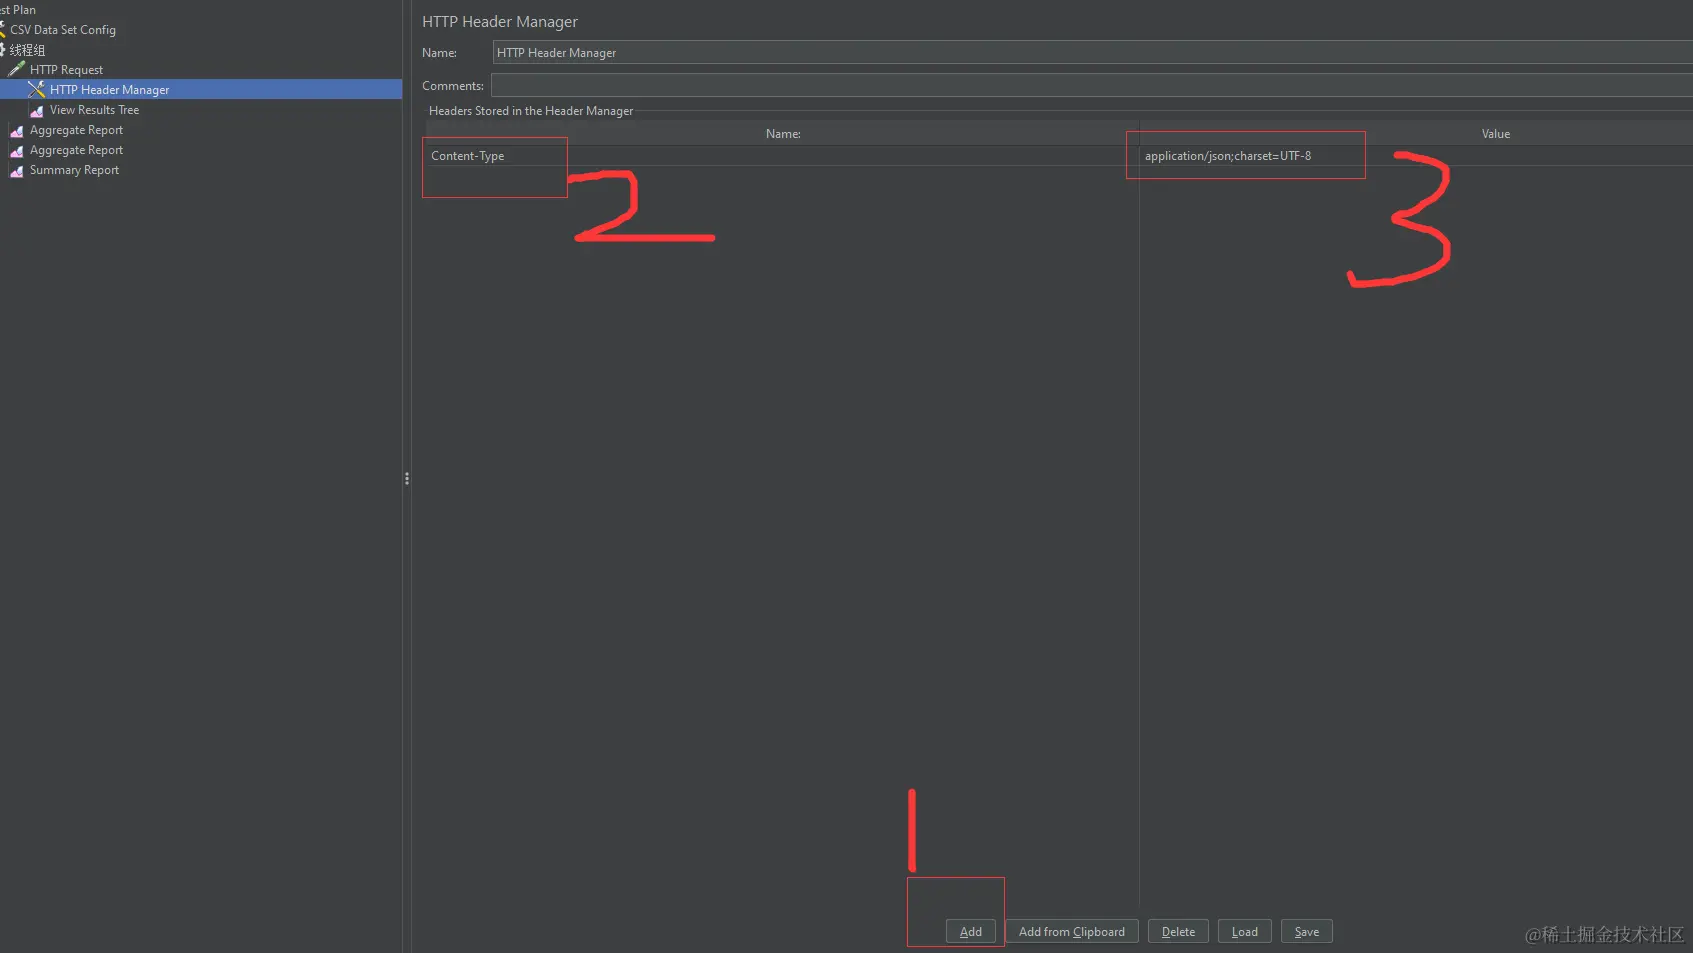1693x953 pixels.
Task: Click the Headers Stored in the Header Manager label
Action: [x=531, y=111]
